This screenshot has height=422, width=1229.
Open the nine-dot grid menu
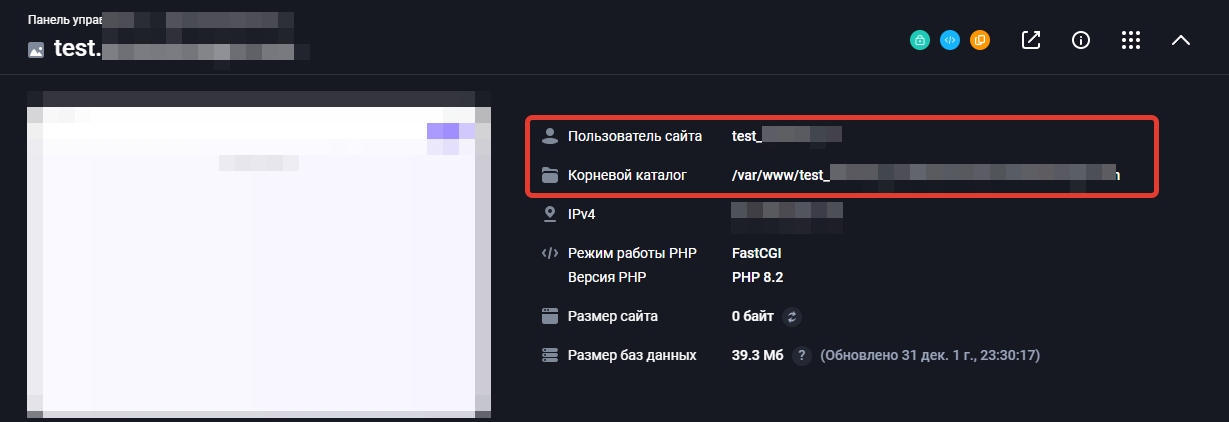point(1131,41)
